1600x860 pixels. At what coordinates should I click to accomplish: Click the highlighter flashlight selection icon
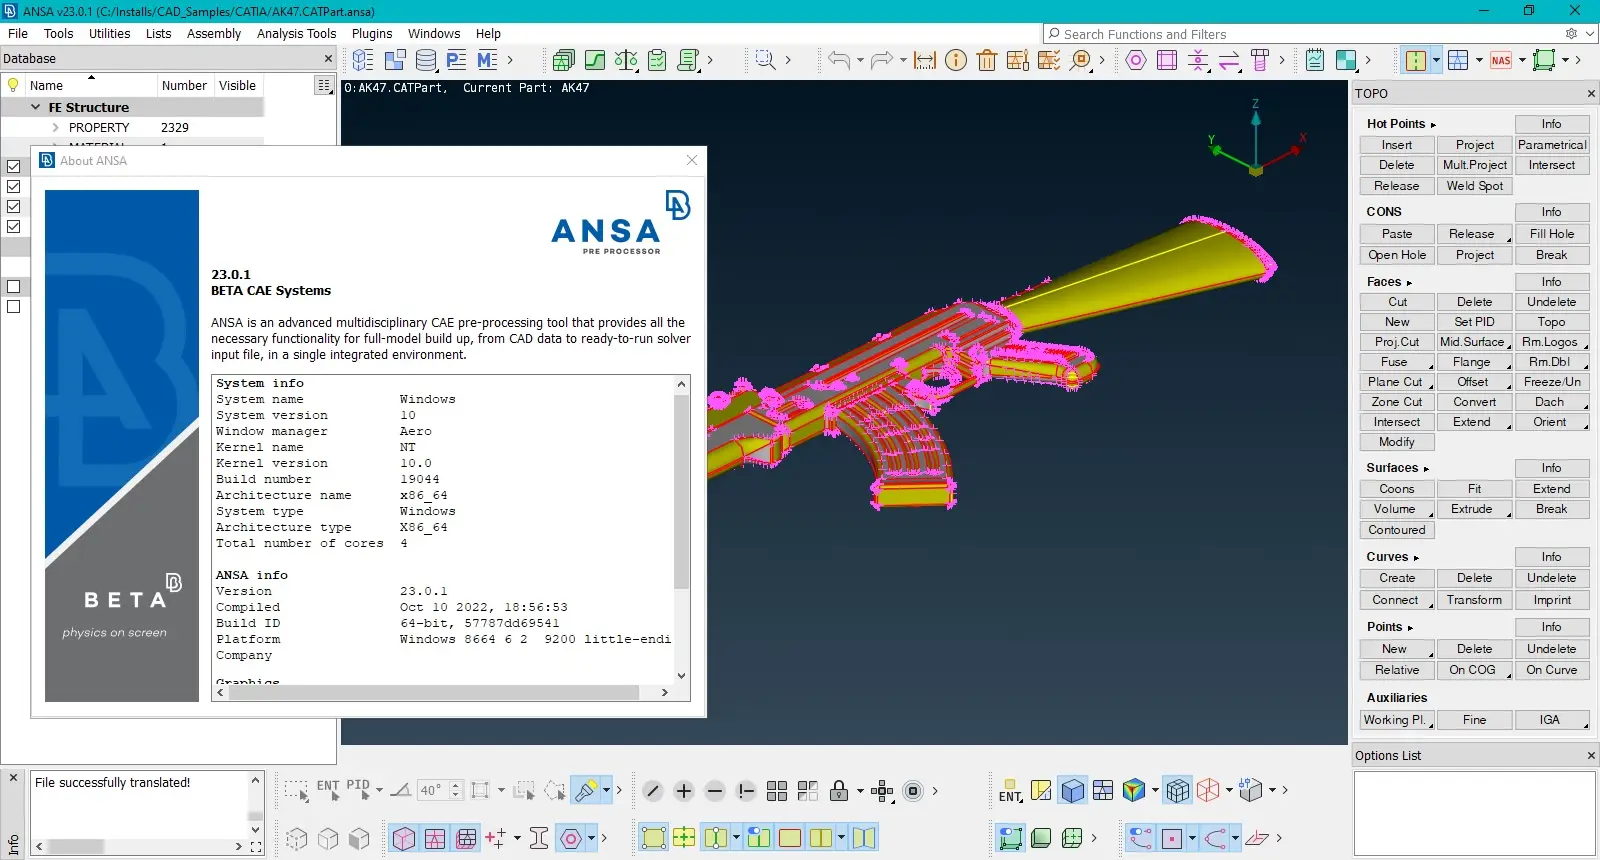(x=586, y=790)
